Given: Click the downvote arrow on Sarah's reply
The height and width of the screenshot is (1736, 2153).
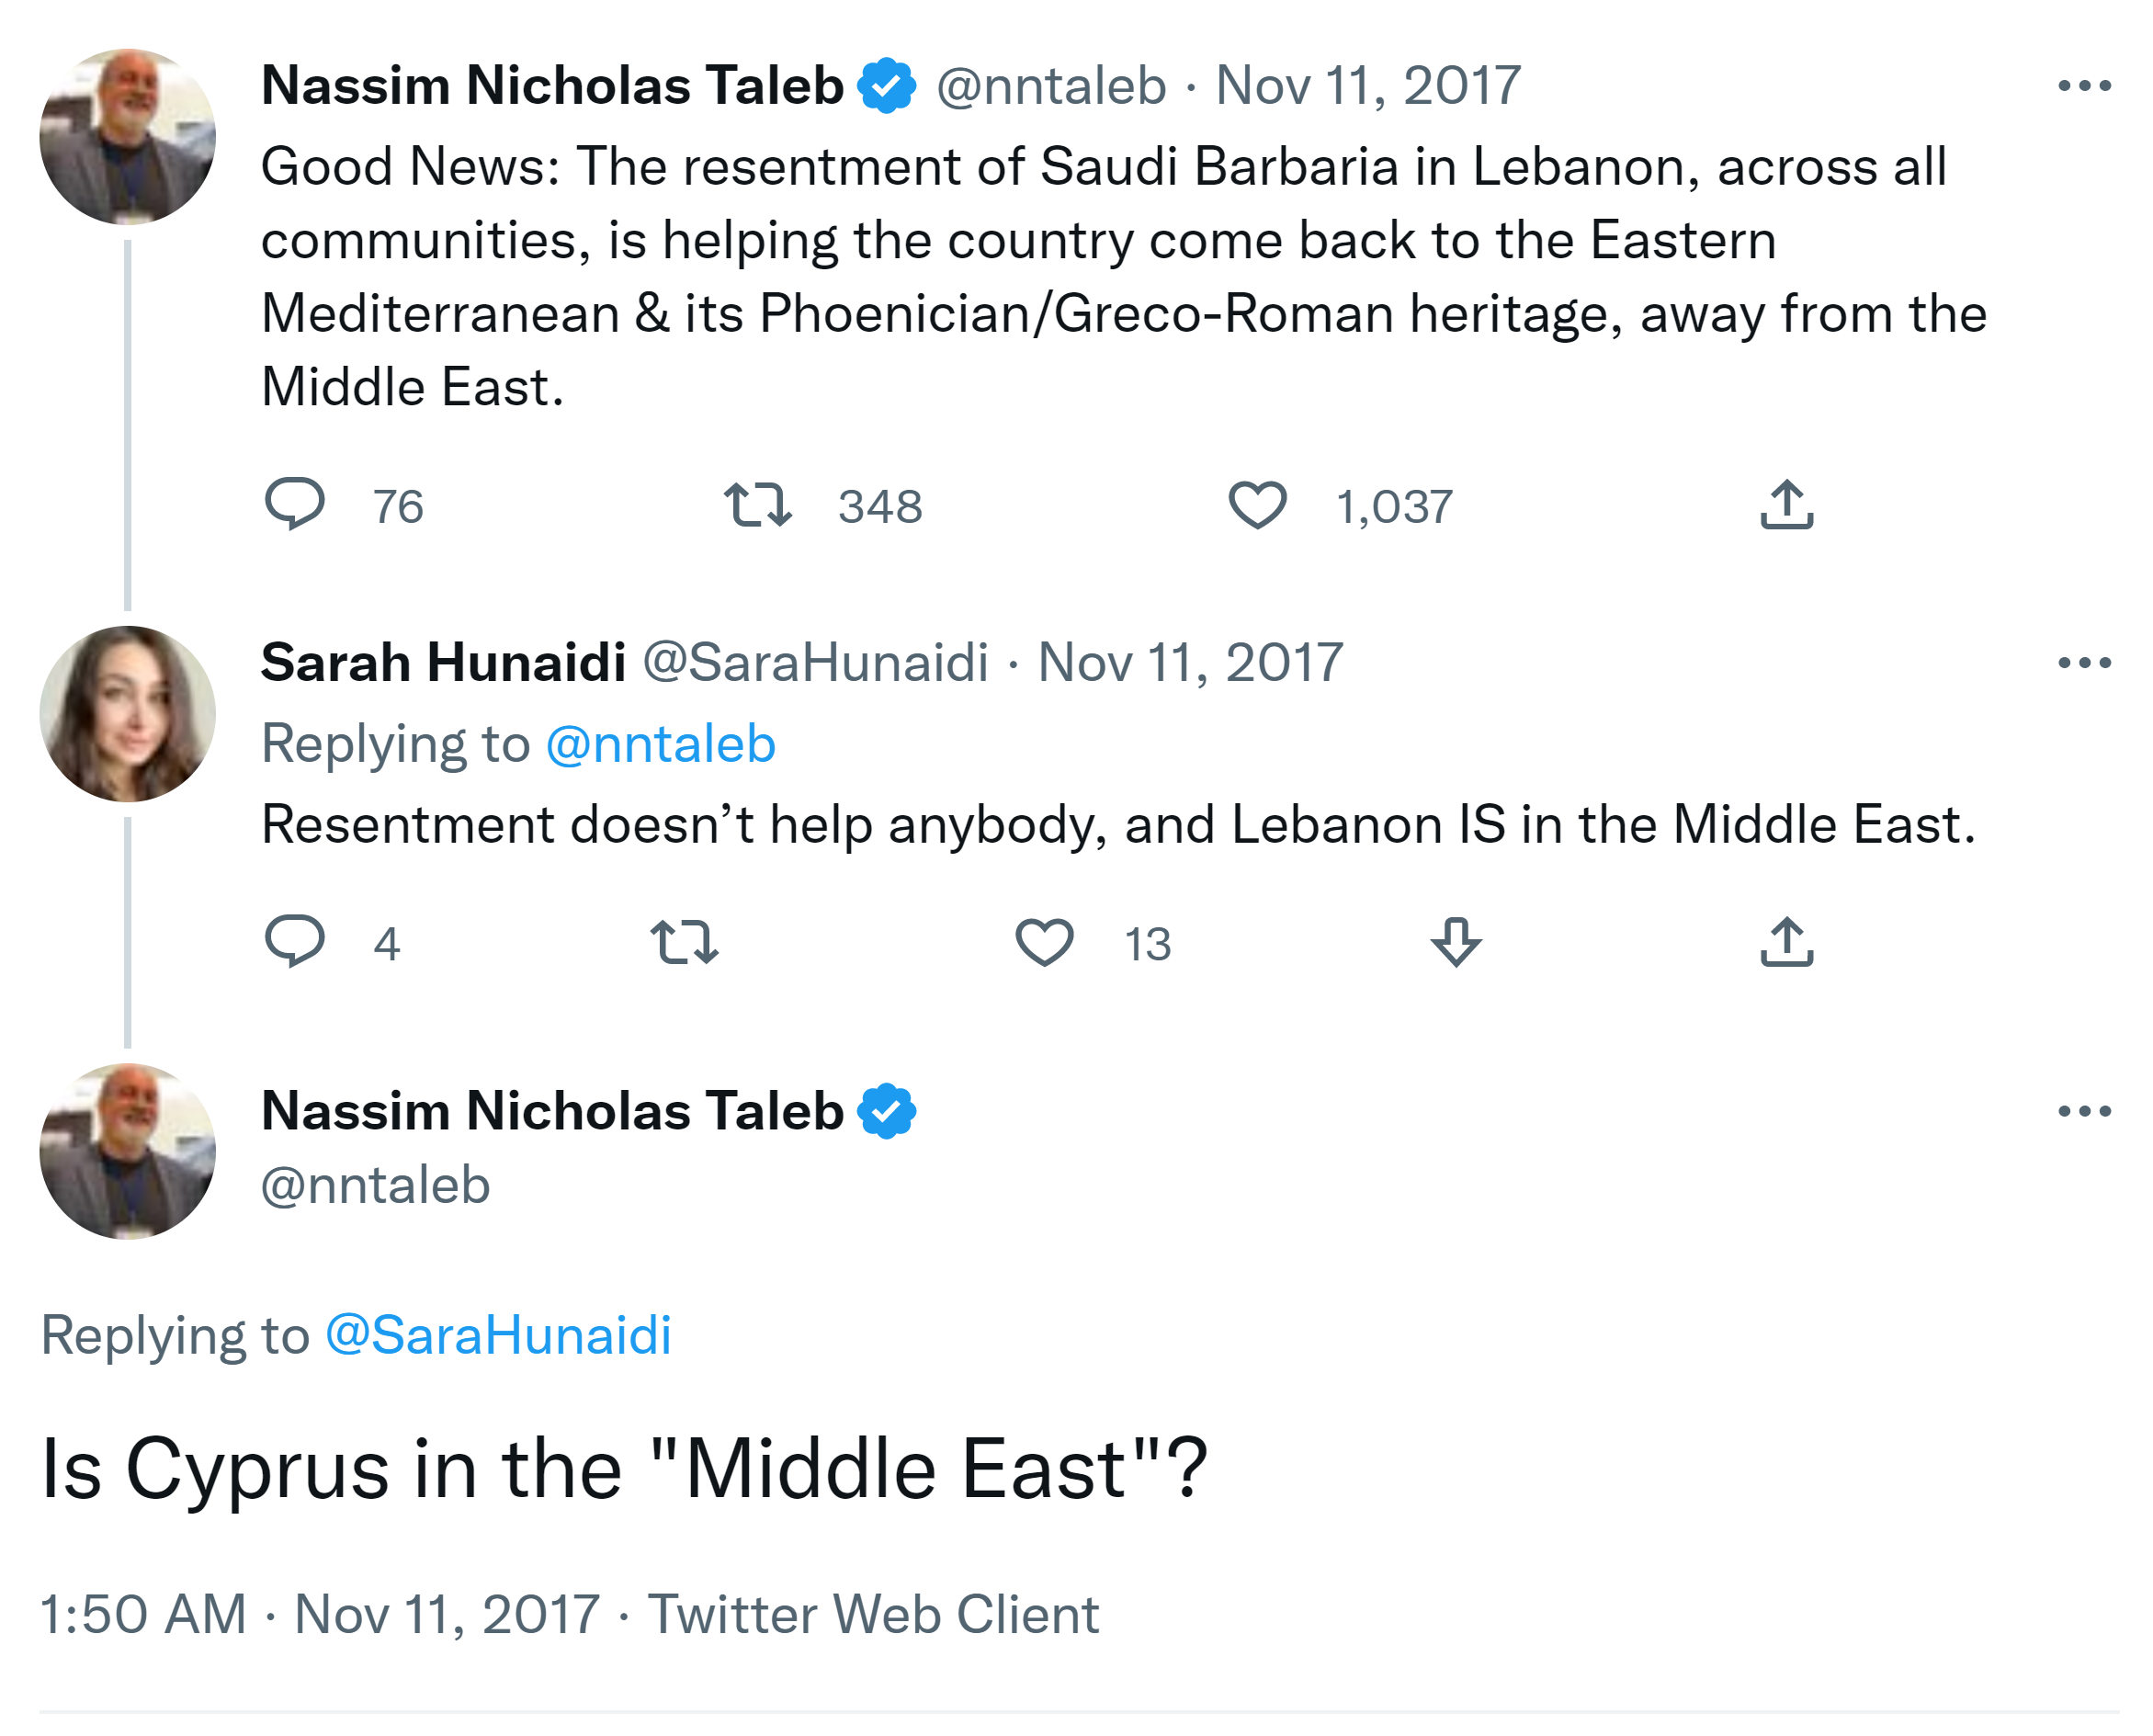Looking at the screenshot, I should pos(1455,941).
